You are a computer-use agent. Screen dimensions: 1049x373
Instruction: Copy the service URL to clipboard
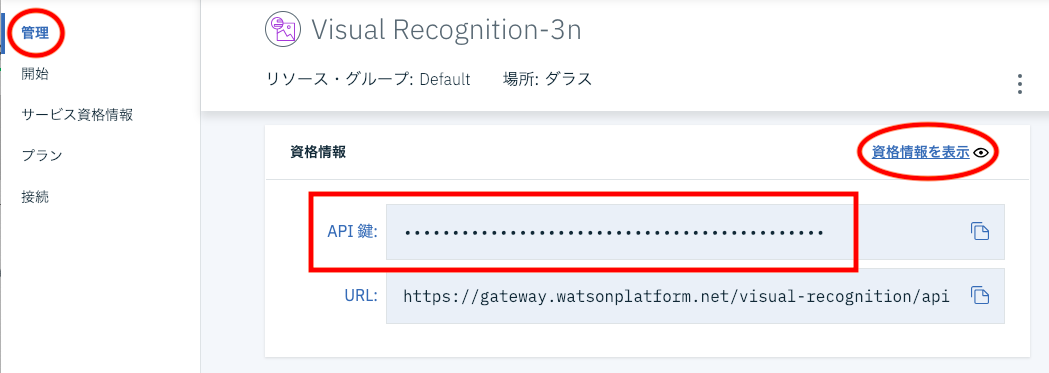(x=979, y=295)
